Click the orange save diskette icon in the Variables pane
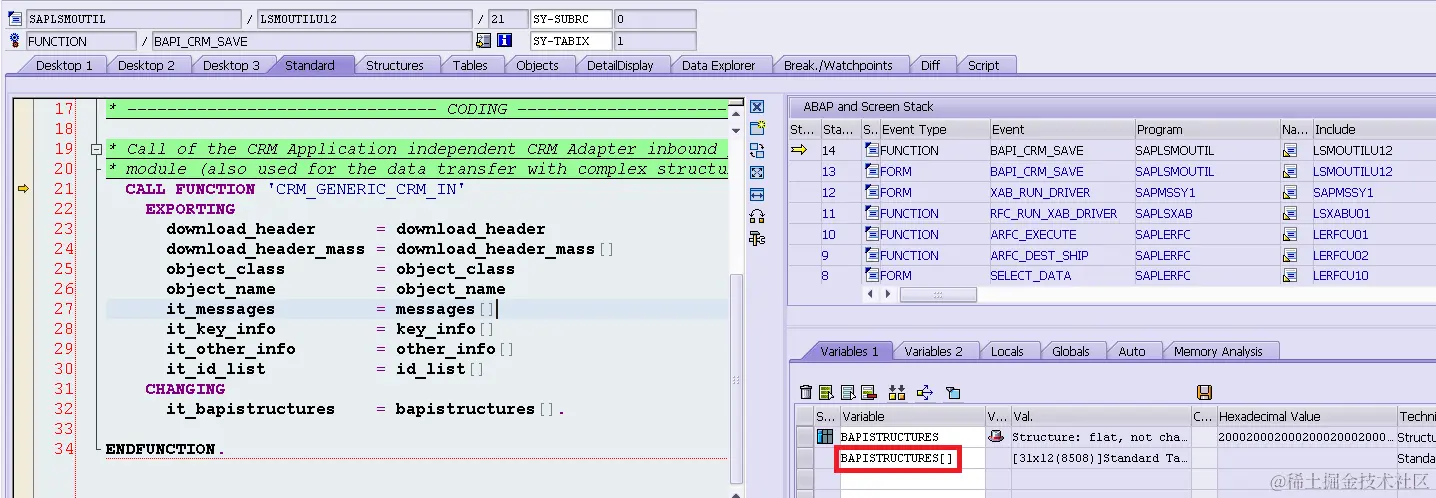 (x=1204, y=393)
